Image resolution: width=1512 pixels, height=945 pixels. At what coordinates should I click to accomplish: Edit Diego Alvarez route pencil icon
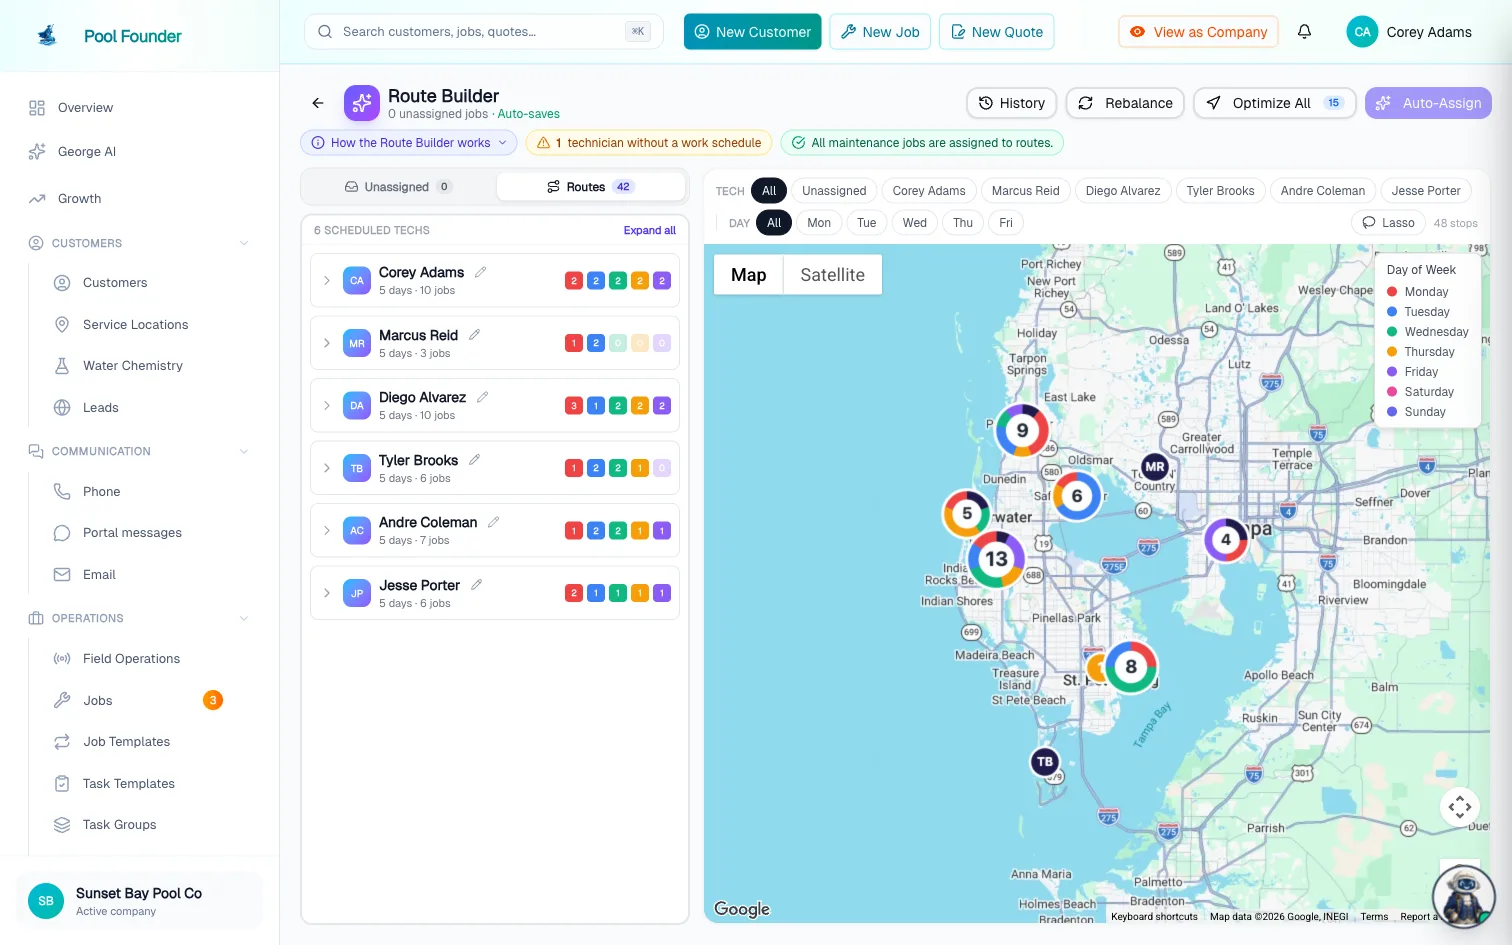483,397
